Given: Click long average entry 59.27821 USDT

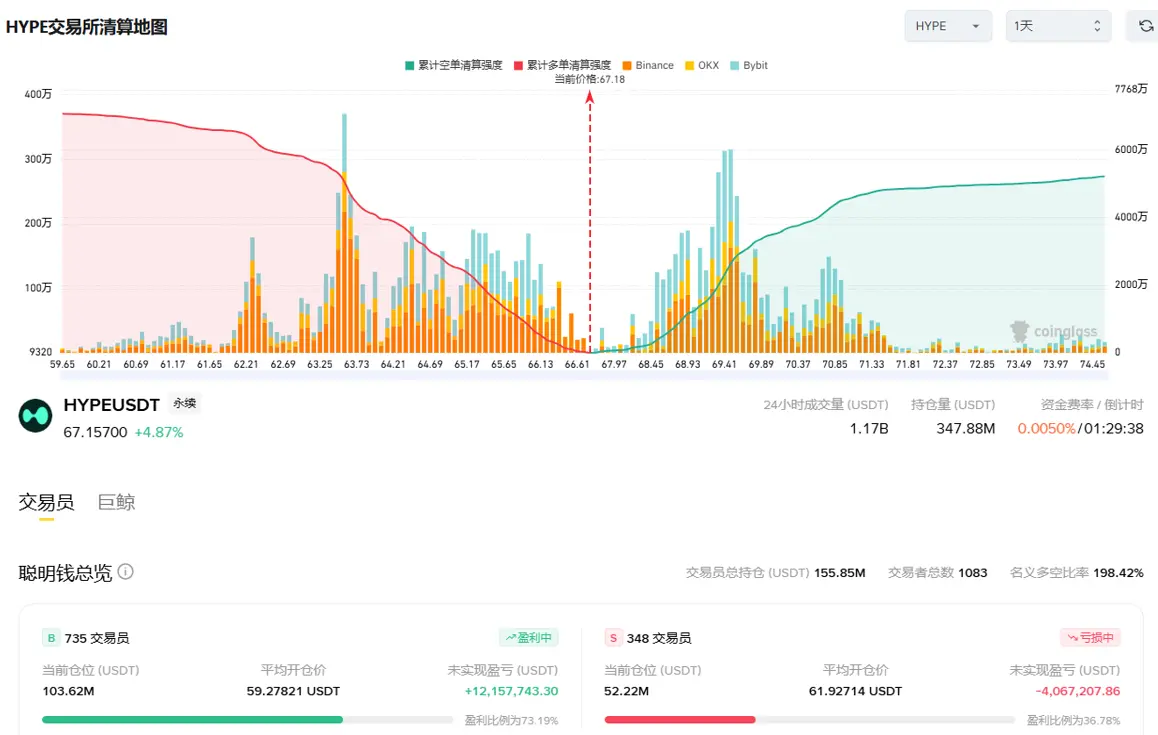Looking at the screenshot, I should (x=293, y=691).
